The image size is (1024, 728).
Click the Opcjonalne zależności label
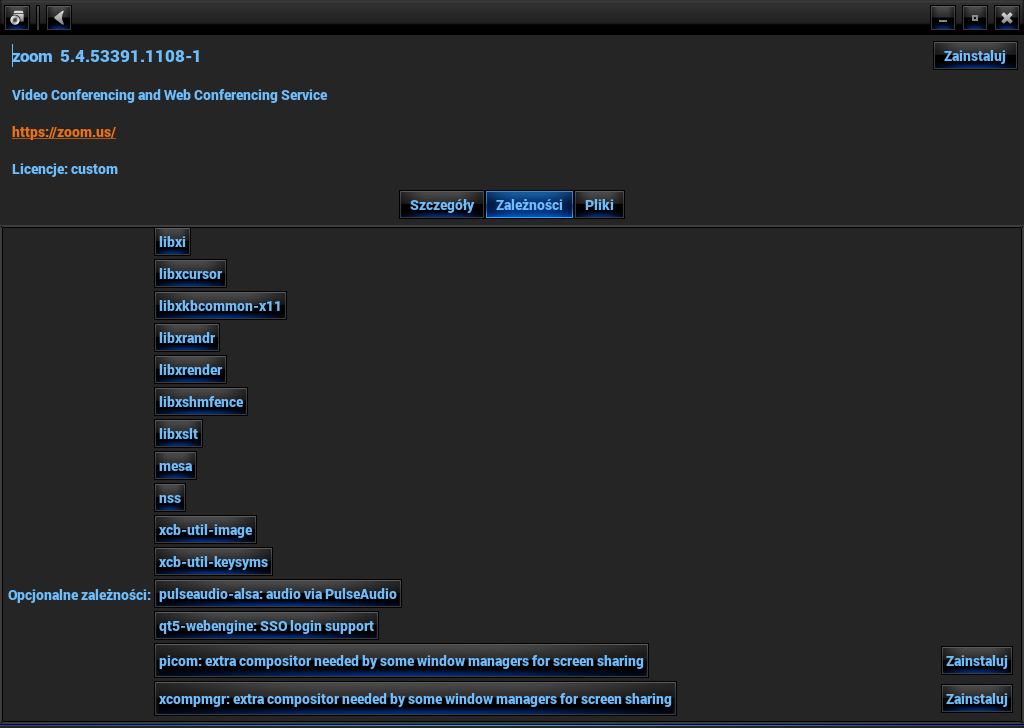pyautogui.click(x=80, y=595)
